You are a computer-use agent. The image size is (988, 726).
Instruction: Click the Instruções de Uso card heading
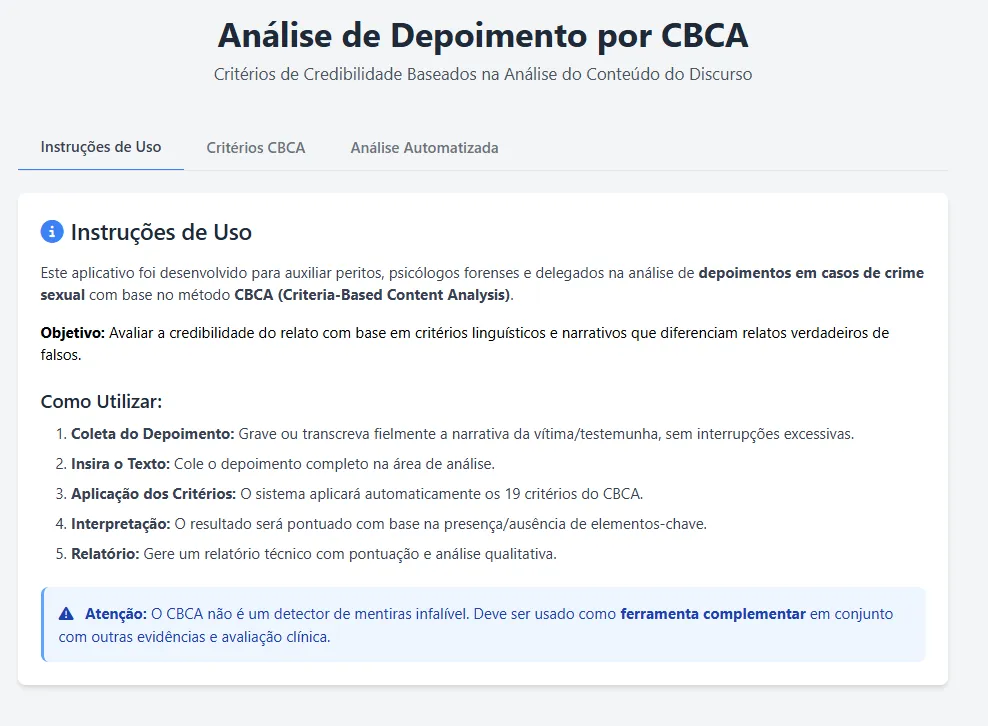tap(161, 232)
